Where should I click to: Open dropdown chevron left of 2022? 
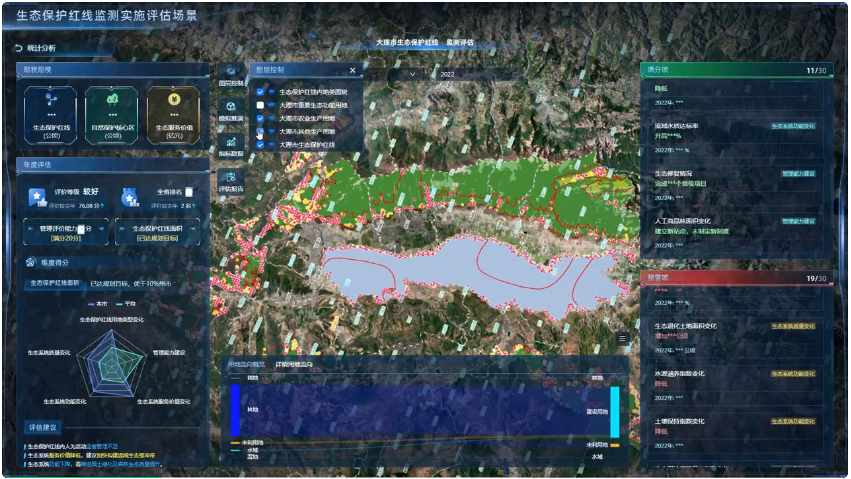[x=413, y=74]
